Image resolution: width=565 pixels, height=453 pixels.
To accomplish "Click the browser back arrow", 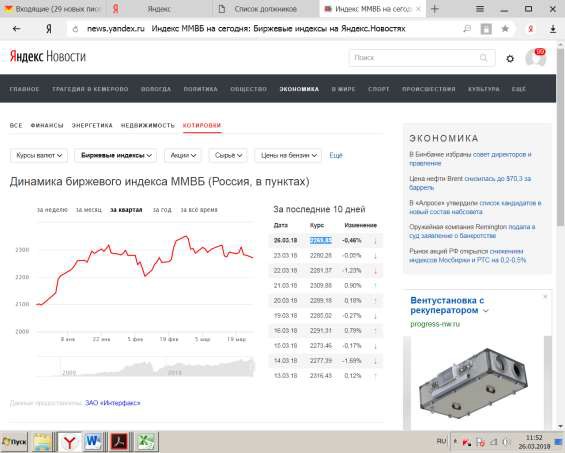I will click(x=17, y=29).
